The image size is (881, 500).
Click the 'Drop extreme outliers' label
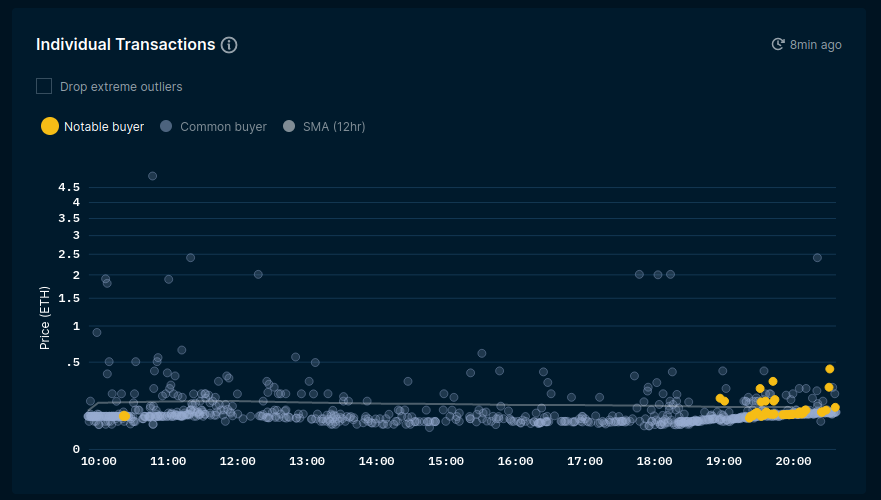pos(121,87)
